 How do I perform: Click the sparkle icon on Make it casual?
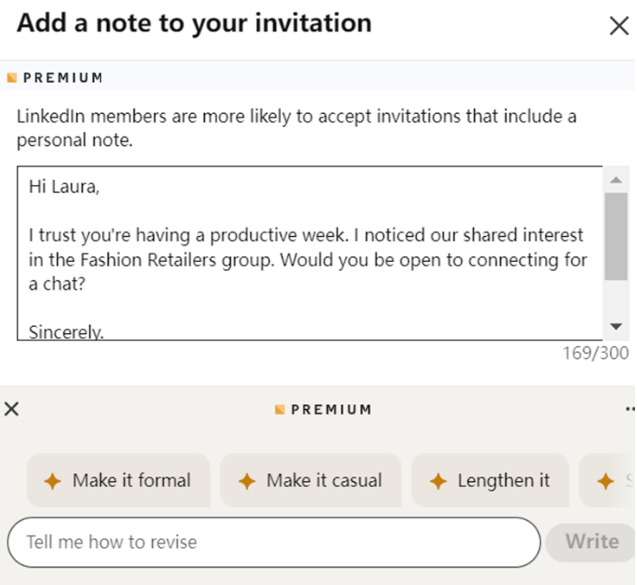(x=246, y=481)
